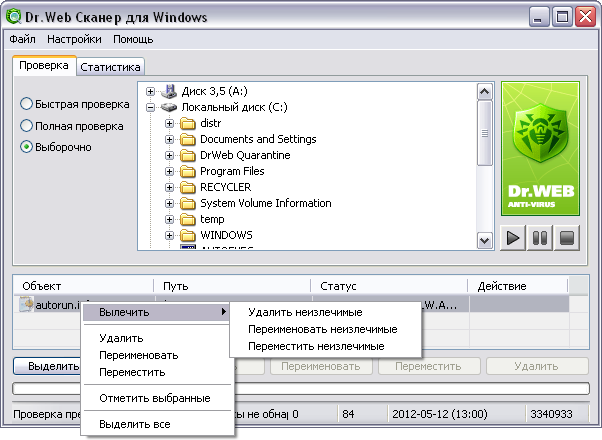Viewport: 602px width, 440px height.
Task: Expand the Program Files node
Action: [x=169, y=171]
